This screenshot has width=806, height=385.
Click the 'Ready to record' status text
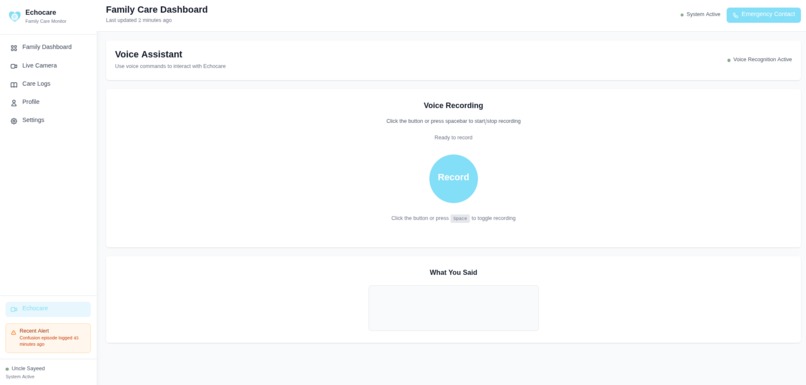[x=453, y=138]
